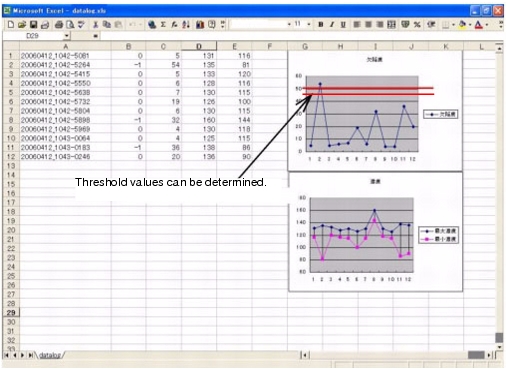Click the Name Box showing D29
Image resolution: width=507 pixels, height=369 pixels.
pyautogui.click(x=33, y=36)
